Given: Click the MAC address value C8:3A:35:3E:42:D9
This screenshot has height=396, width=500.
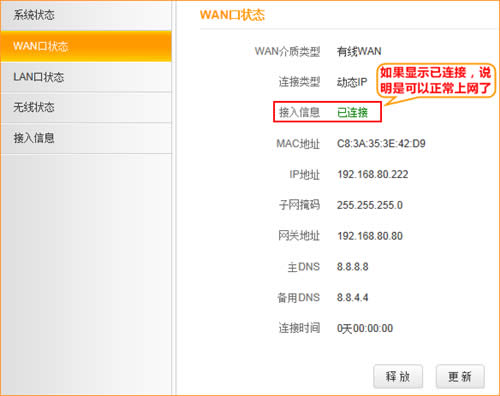Looking at the screenshot, I should click(381, 144).
